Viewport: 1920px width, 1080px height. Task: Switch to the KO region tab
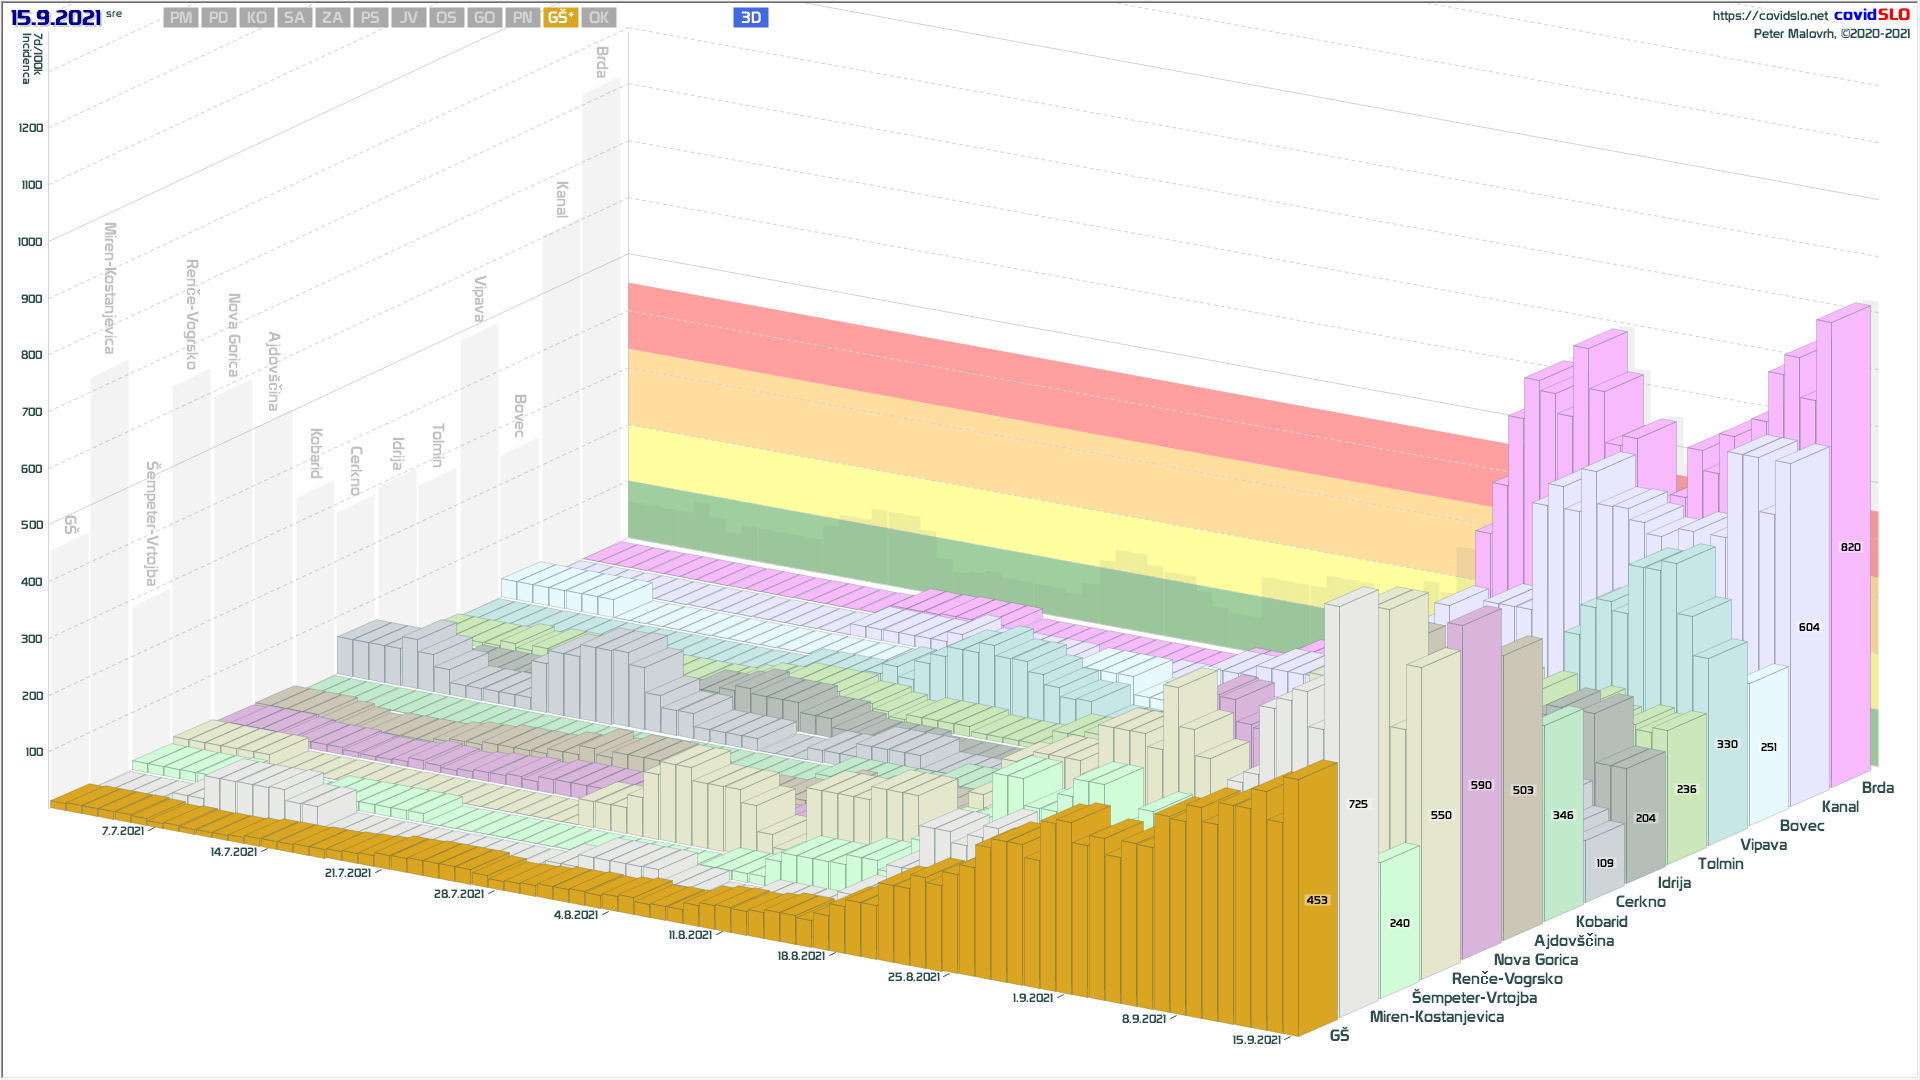pyautogui.click(x=257, y=17)
